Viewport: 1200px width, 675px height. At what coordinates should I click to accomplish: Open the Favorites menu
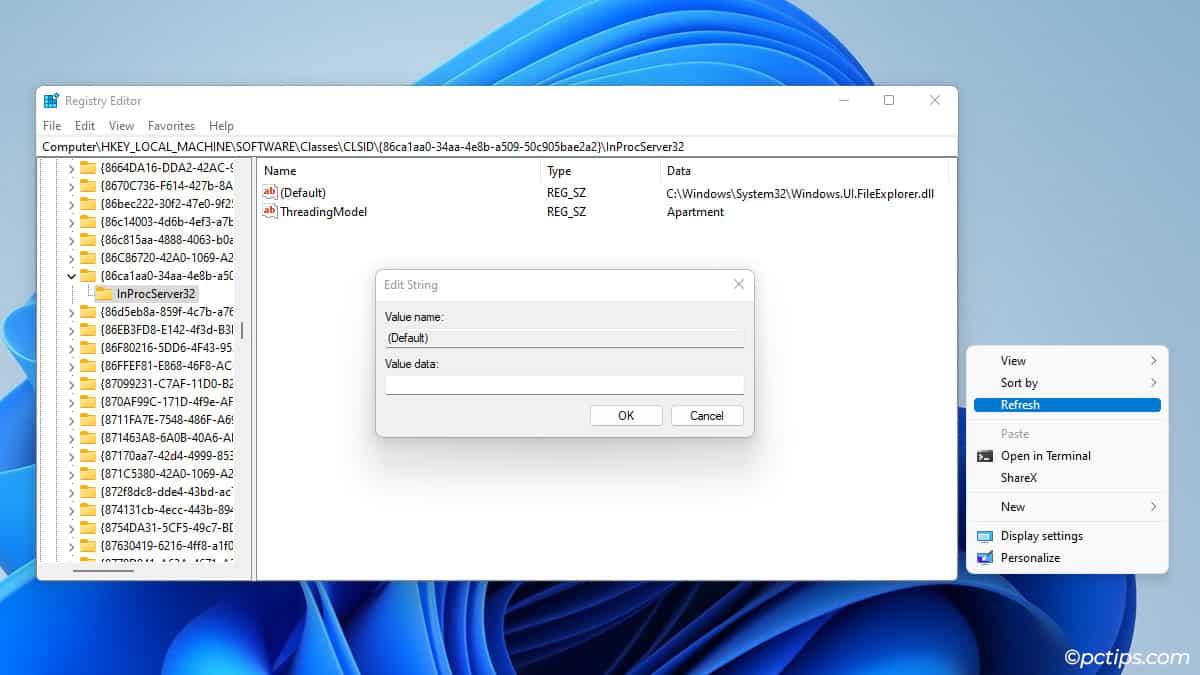tap(171, 126)
